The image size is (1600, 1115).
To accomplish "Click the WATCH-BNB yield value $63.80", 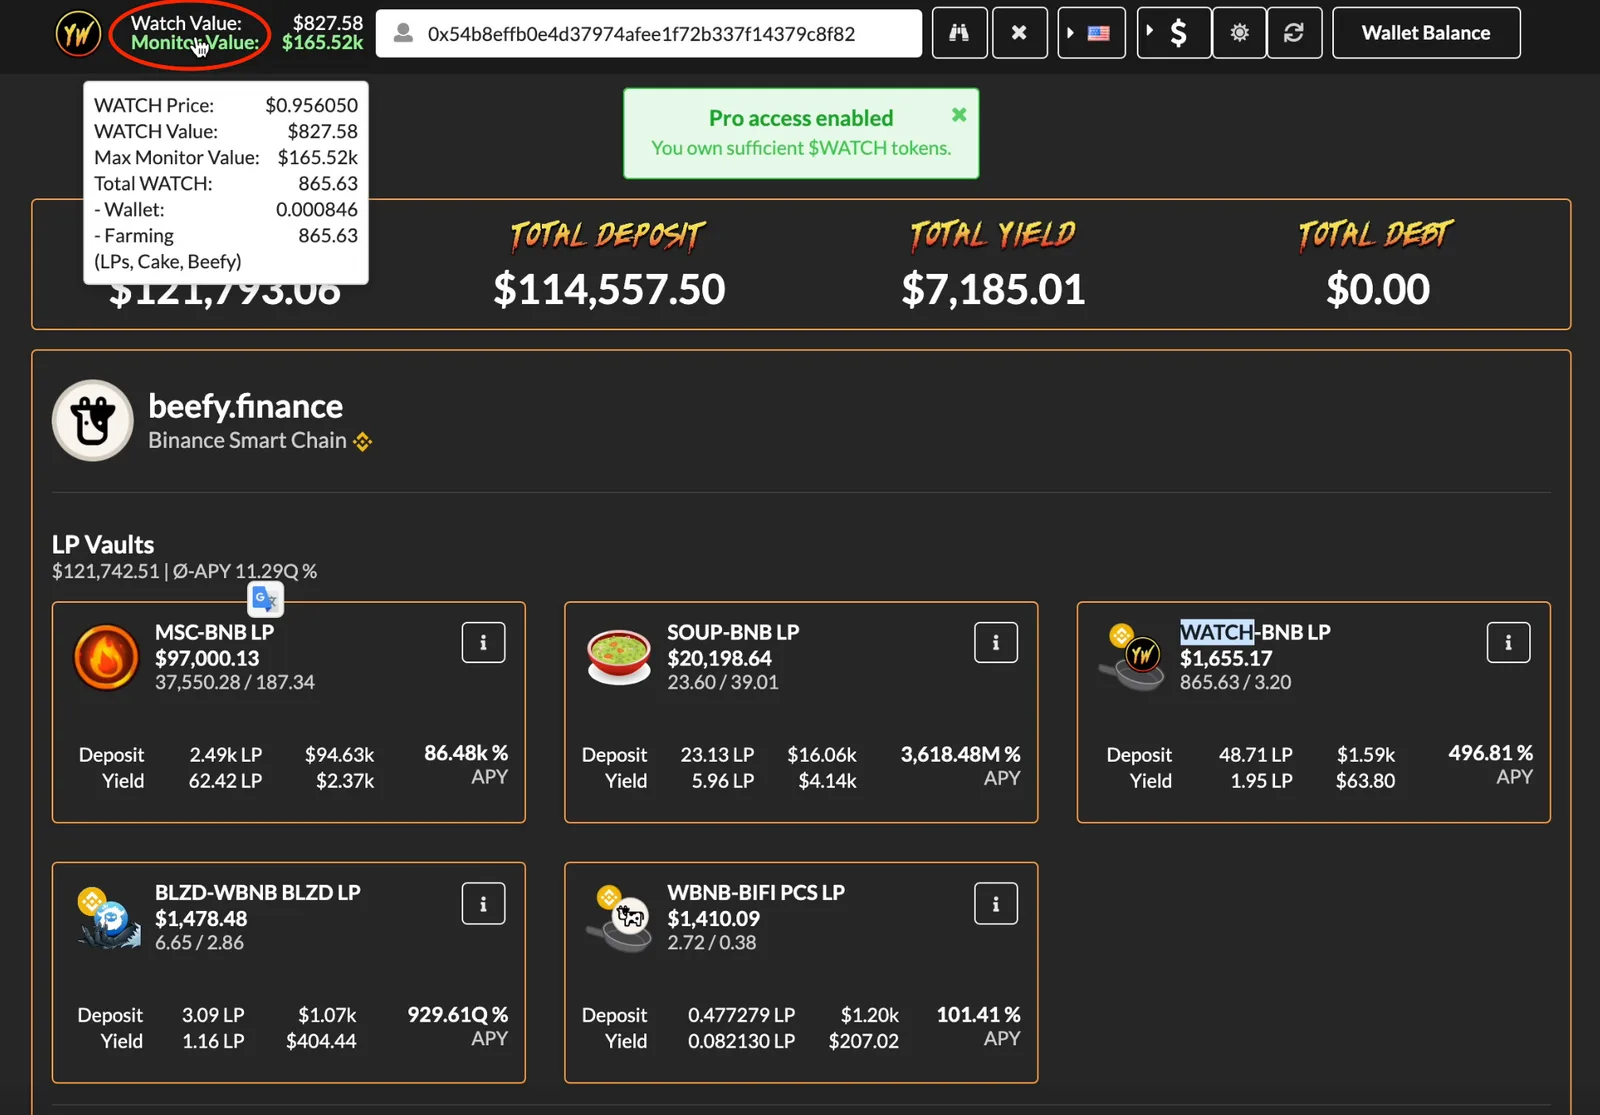I will 1365,781.
